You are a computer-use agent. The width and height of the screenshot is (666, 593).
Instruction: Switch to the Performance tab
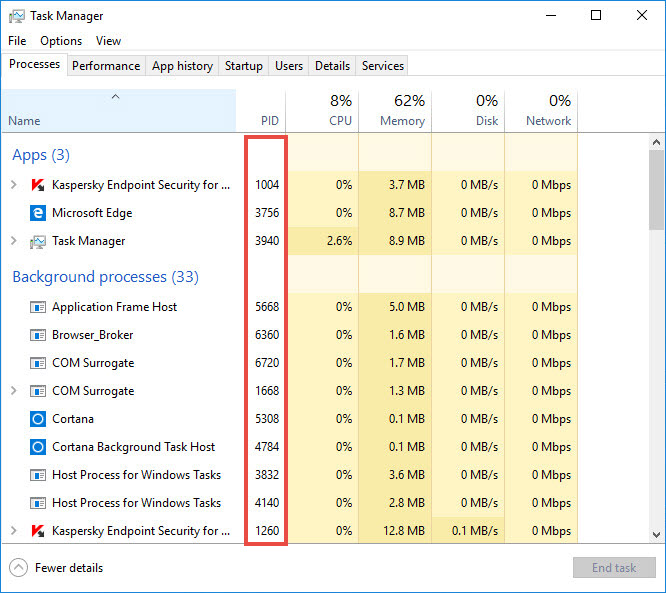pyautogui.click(x=106, y=66)
